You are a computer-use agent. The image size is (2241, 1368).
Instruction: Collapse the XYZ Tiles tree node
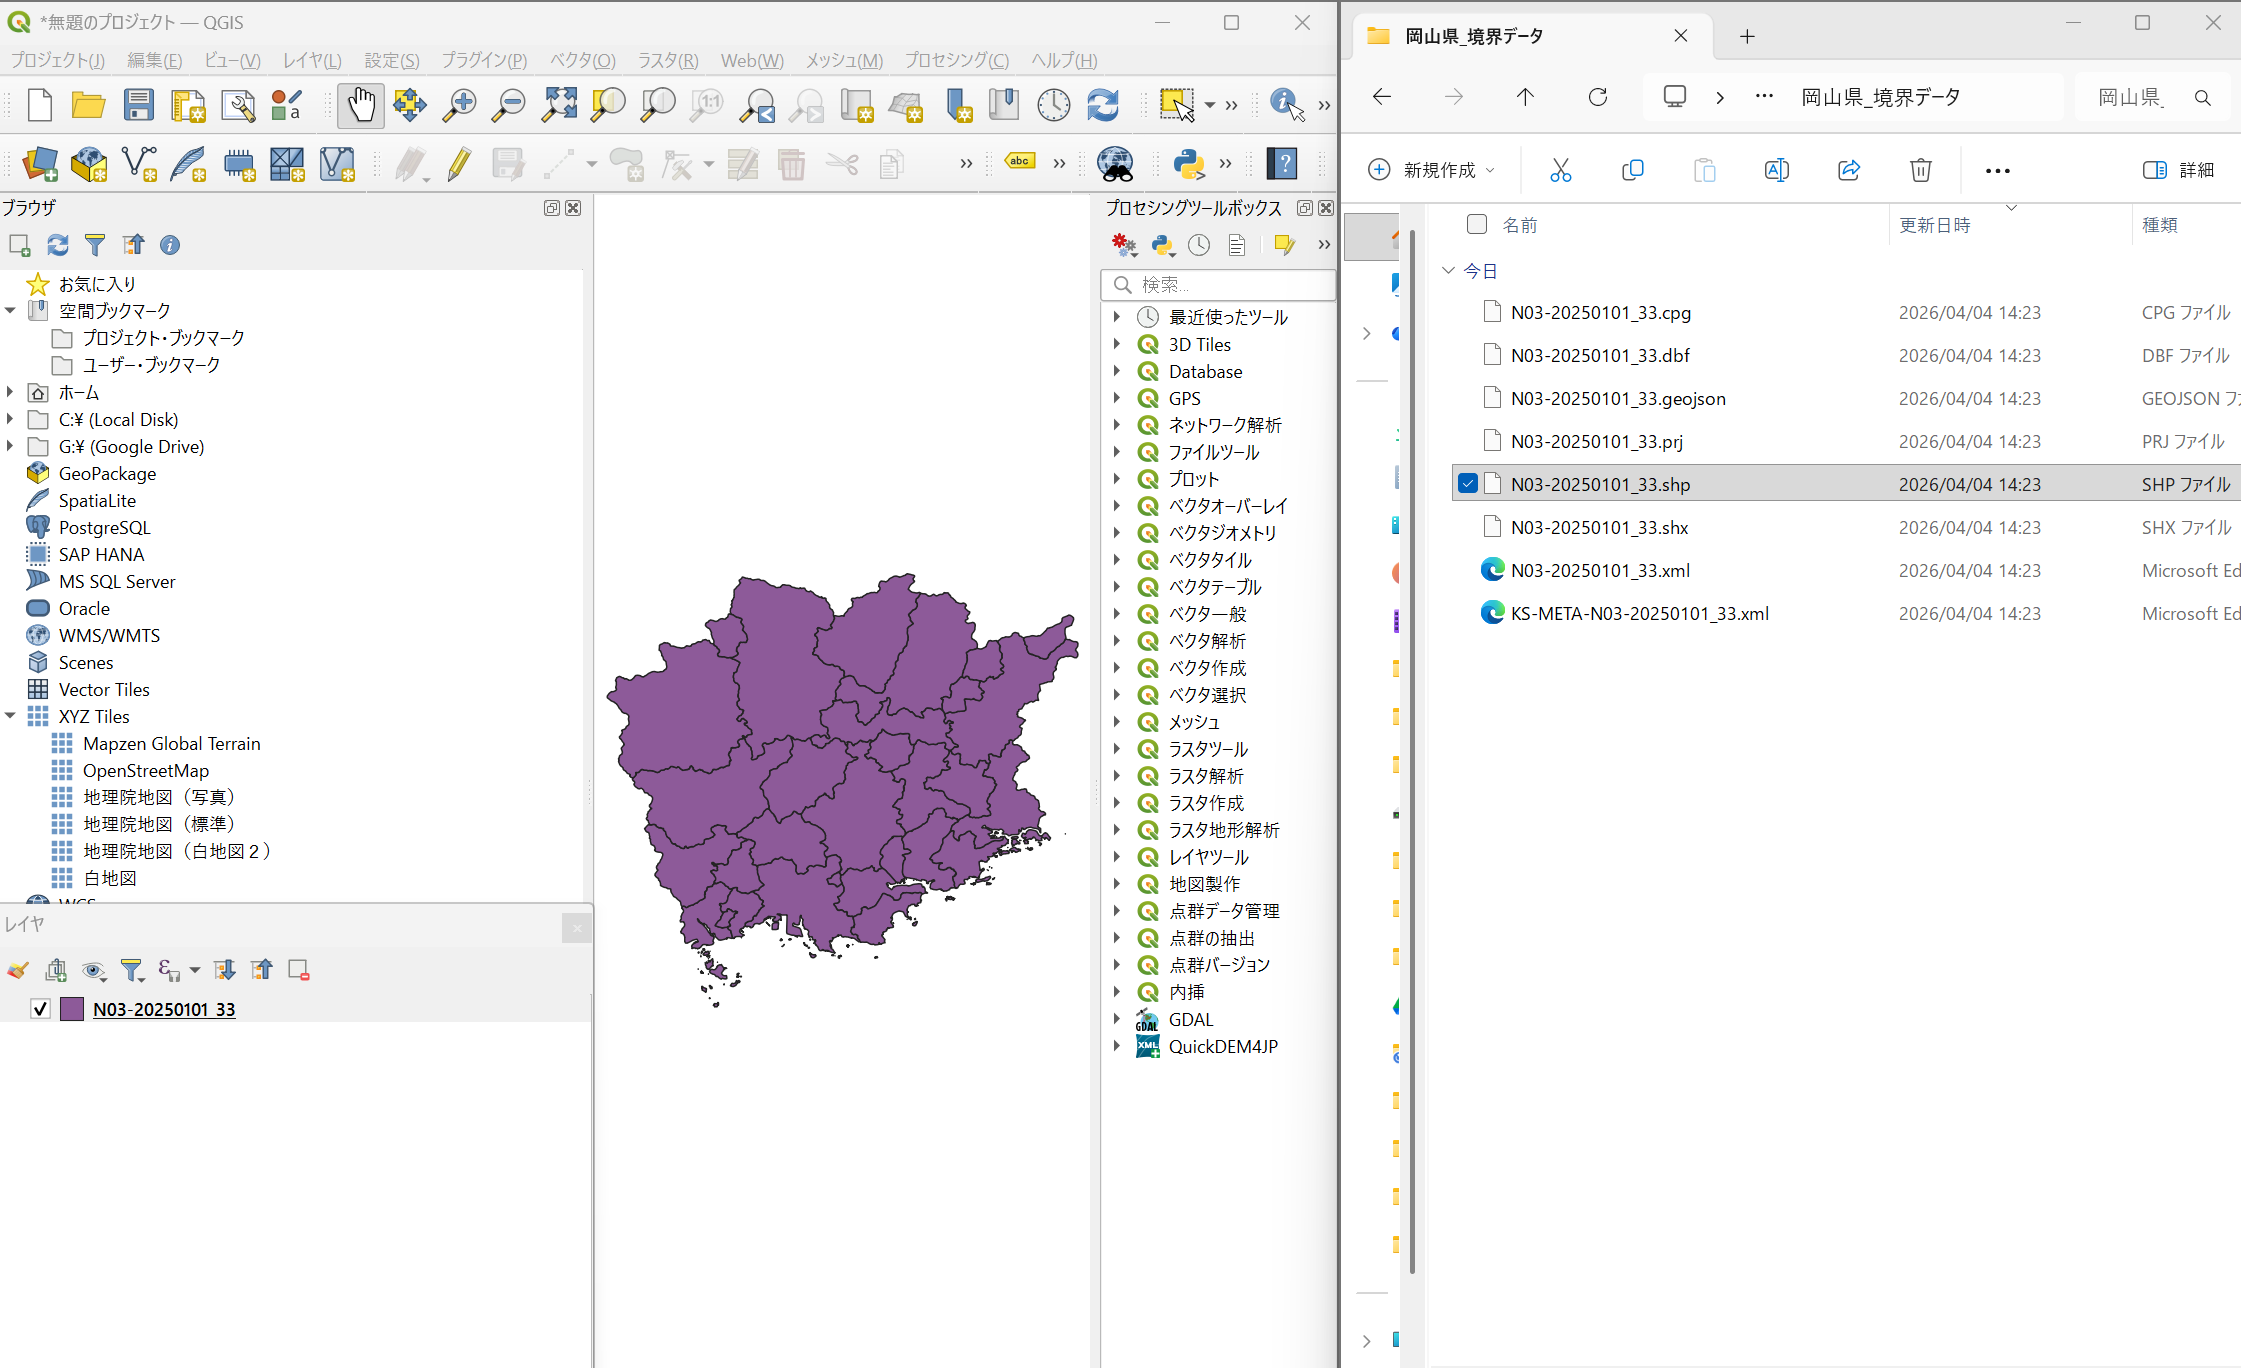click(10, 716)
